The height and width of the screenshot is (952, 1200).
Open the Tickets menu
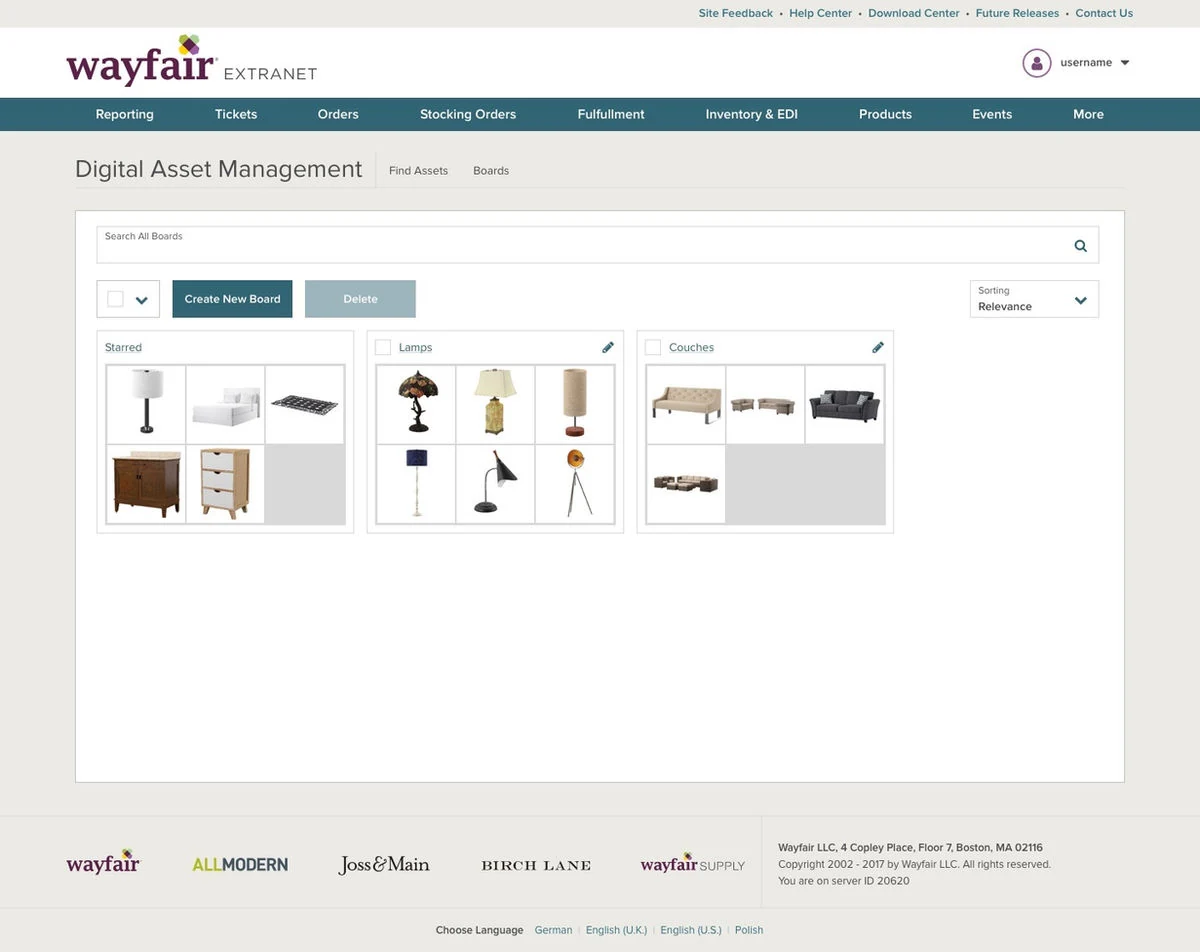tap(236, 114)
